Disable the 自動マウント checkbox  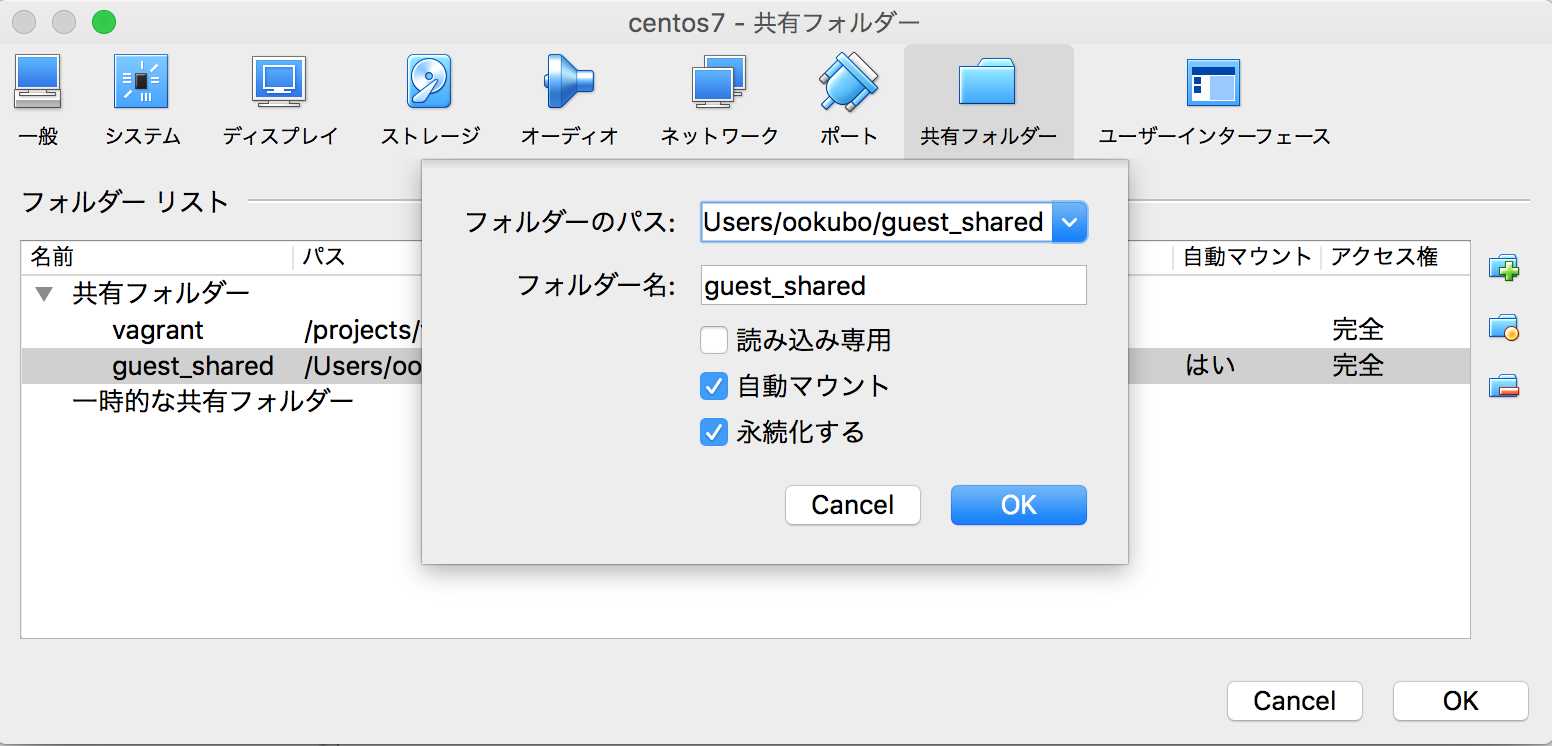[714, 386]
